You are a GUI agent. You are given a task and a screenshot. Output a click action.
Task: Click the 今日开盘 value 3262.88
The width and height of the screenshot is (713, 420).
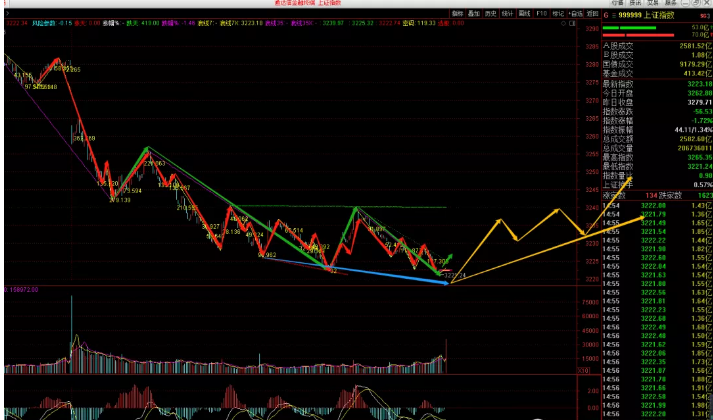click(x=699, y=93)
